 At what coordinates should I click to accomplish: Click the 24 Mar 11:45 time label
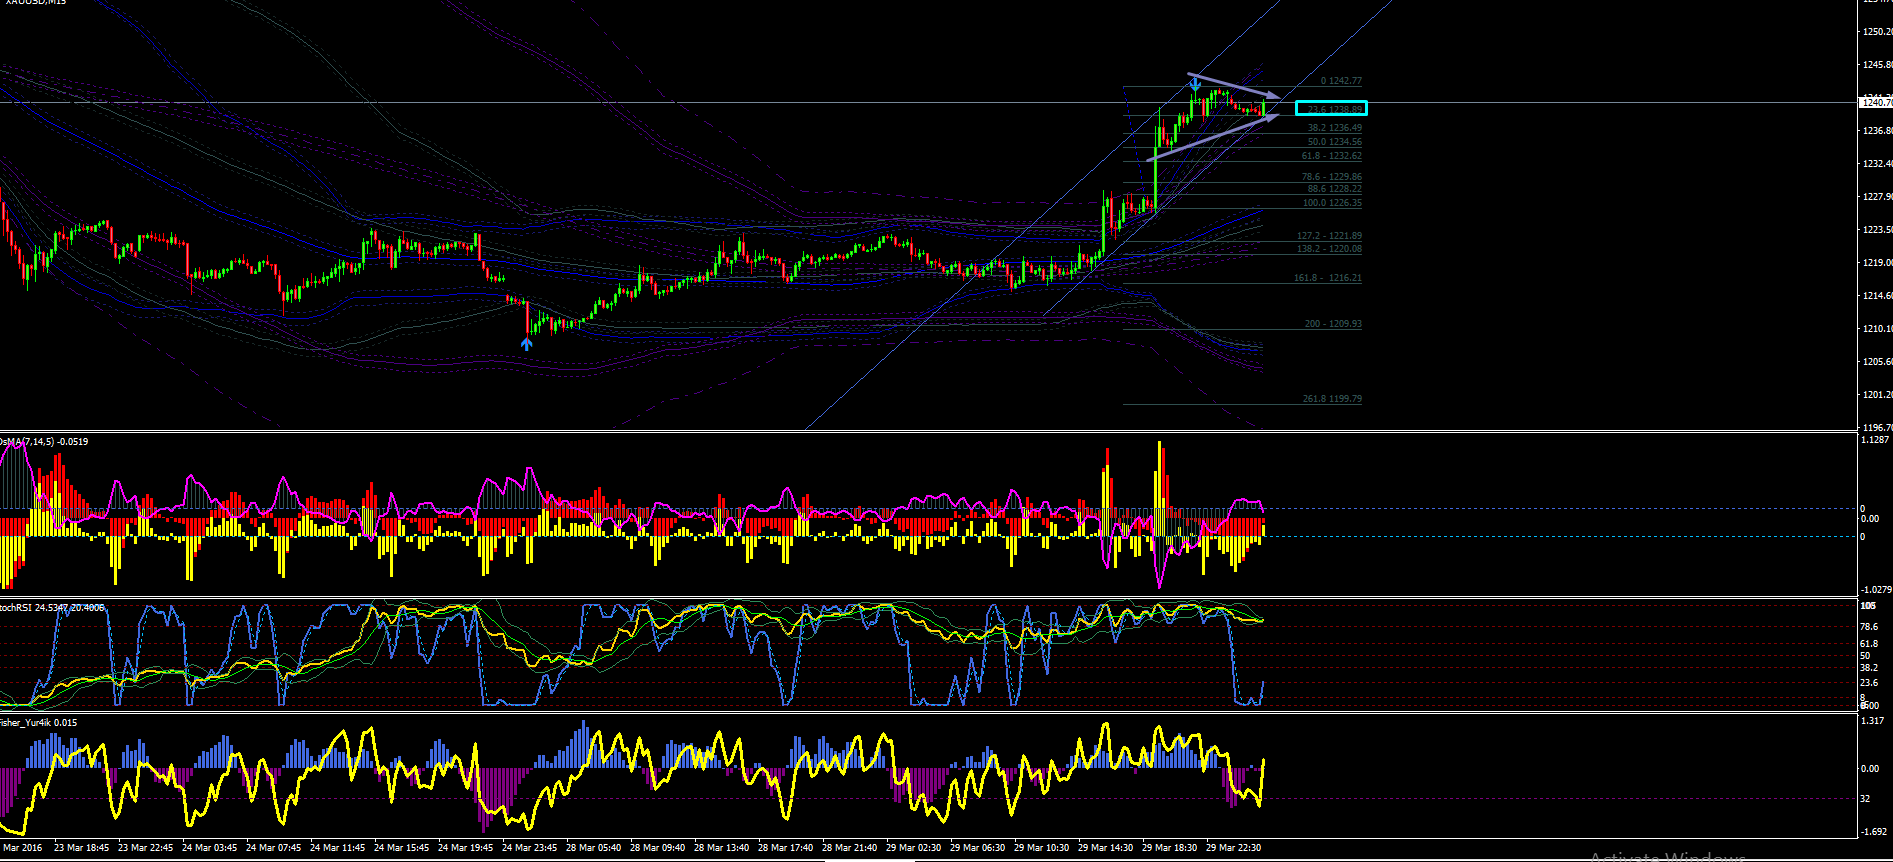338,848
